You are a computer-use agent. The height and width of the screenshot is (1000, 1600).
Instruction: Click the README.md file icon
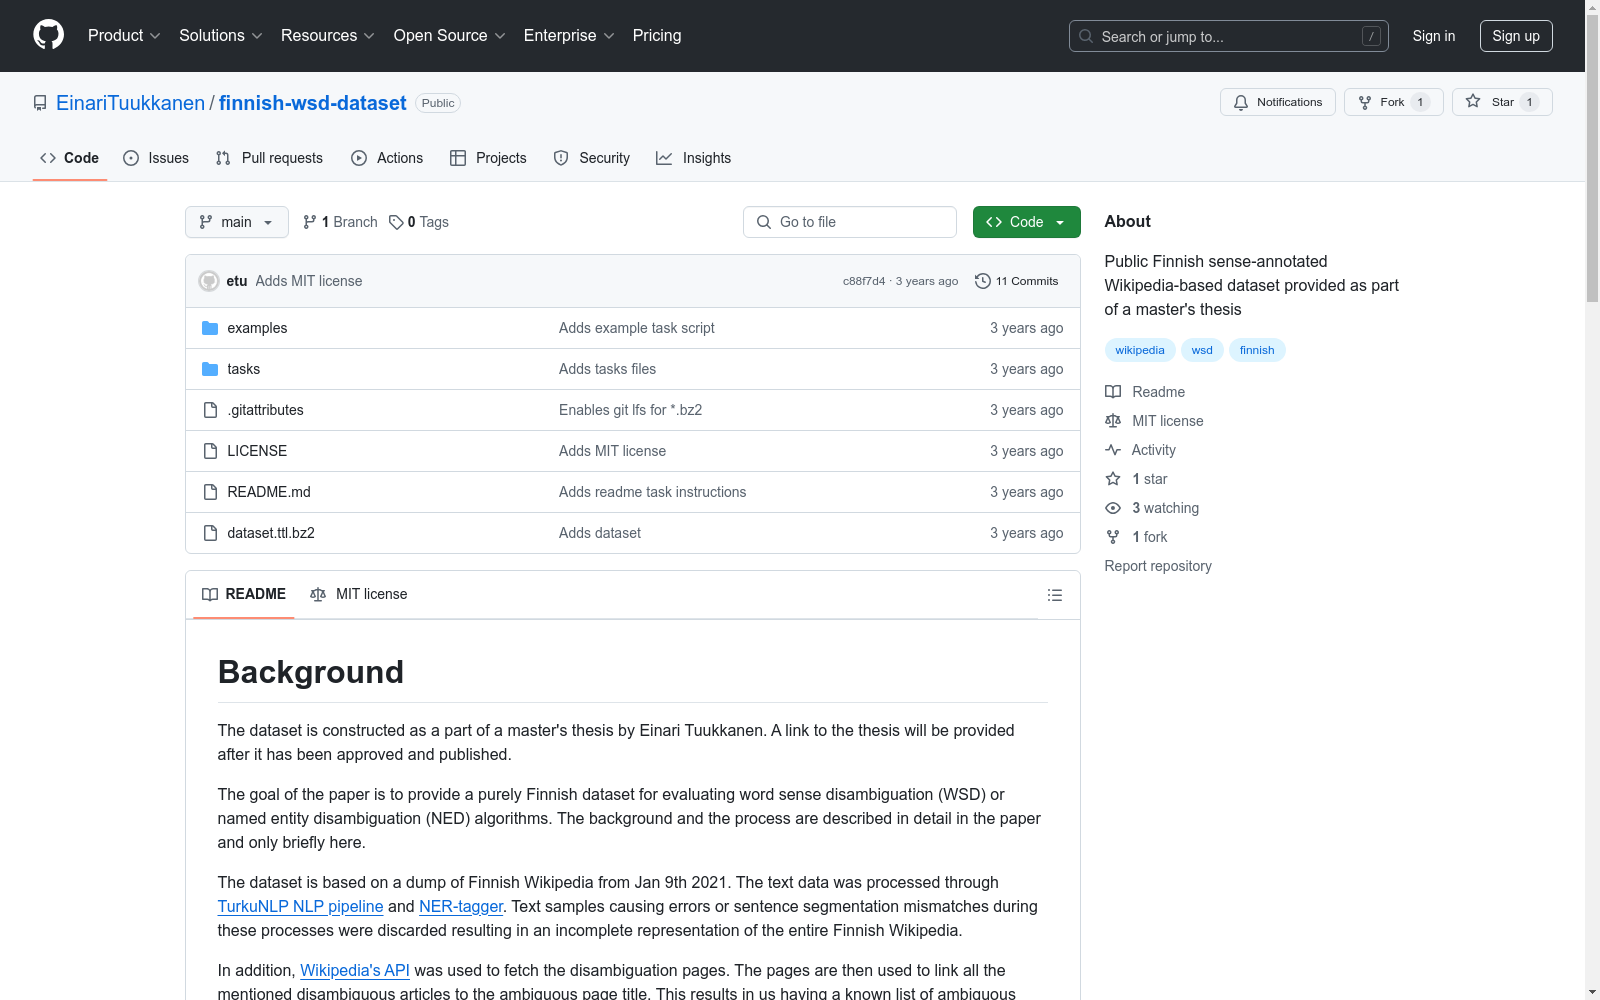pos(210,492)
